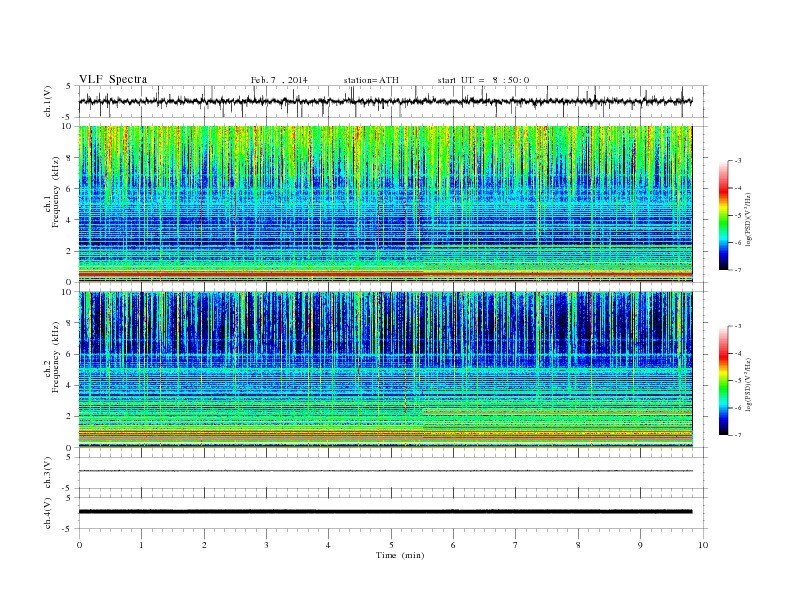
Task: Click the "station=ATH" header label
Action: (x=371, y=80)
